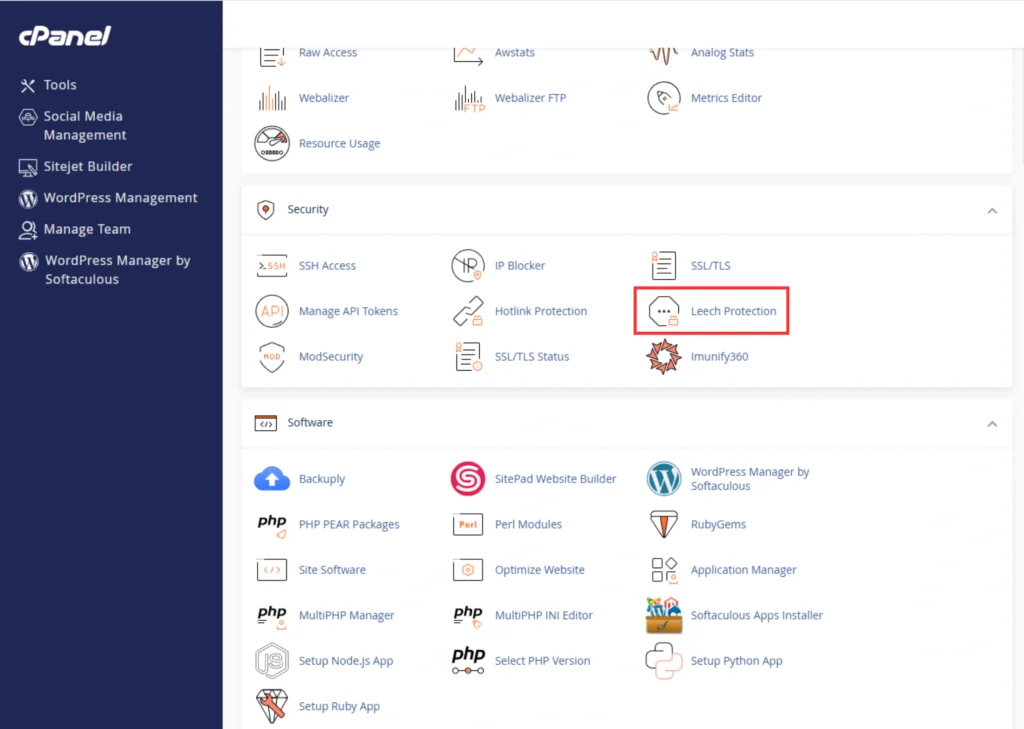The image size is (1024, 729).
Task: Click the WordPress Manager by Softaculous icon in Software
Action: pyautogui.click(x=664, y=479)
